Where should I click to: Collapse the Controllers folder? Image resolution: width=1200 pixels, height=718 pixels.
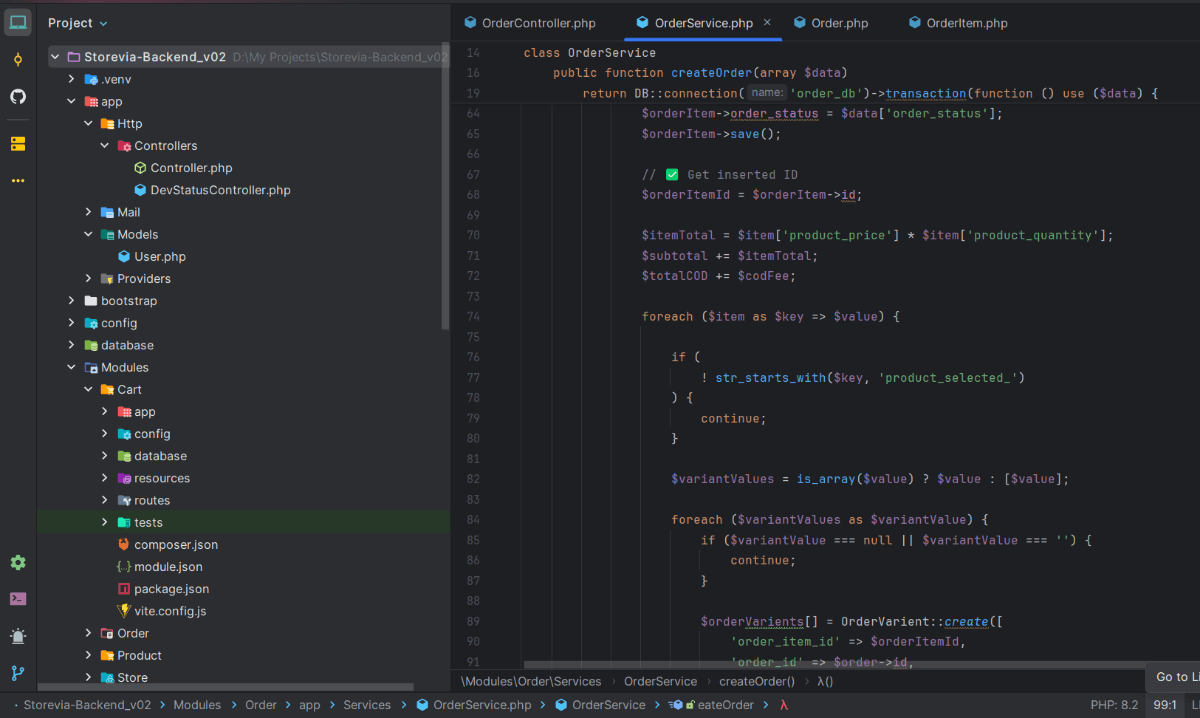click(105, 146)
